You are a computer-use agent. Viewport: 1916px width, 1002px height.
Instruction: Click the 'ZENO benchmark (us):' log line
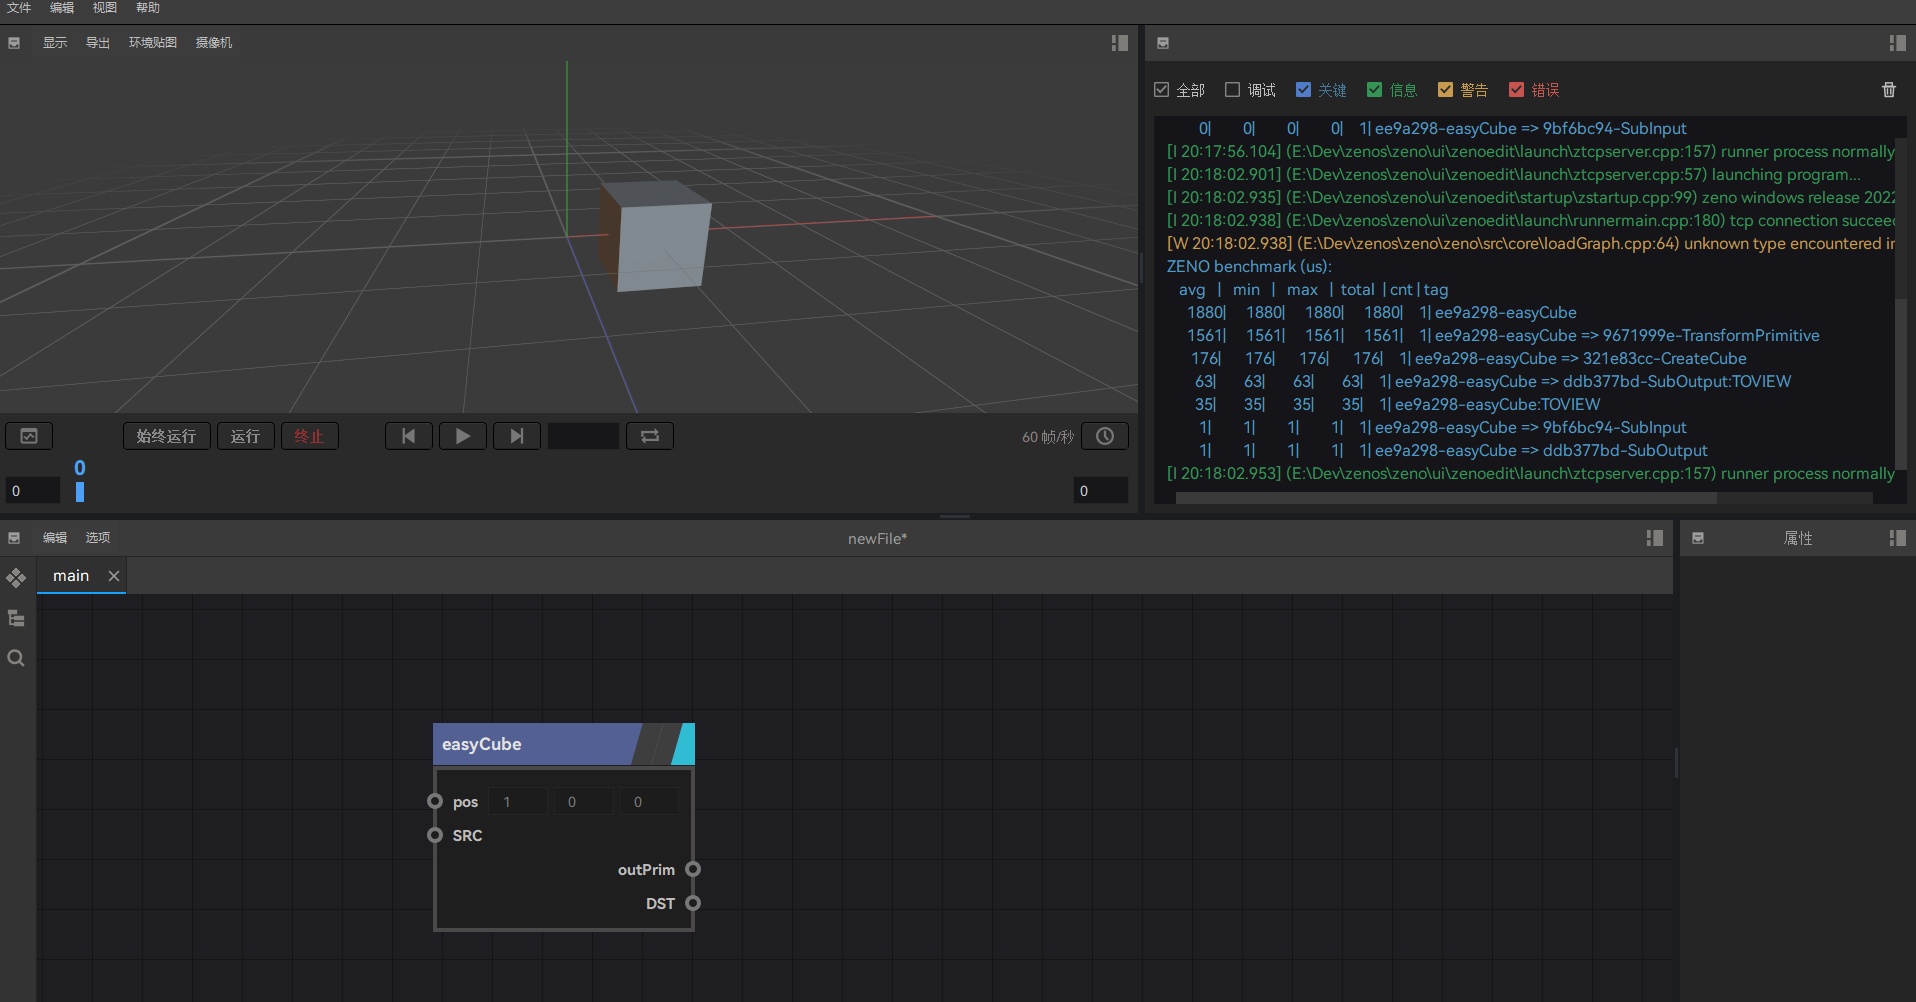coord(1249,266)
